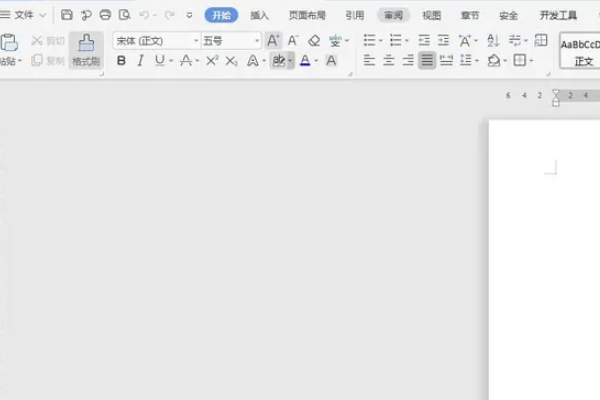Viewport: 600px width, 400px height.
Task: Click the phonetic guide 变 icon
Action: tap(335, 41)
